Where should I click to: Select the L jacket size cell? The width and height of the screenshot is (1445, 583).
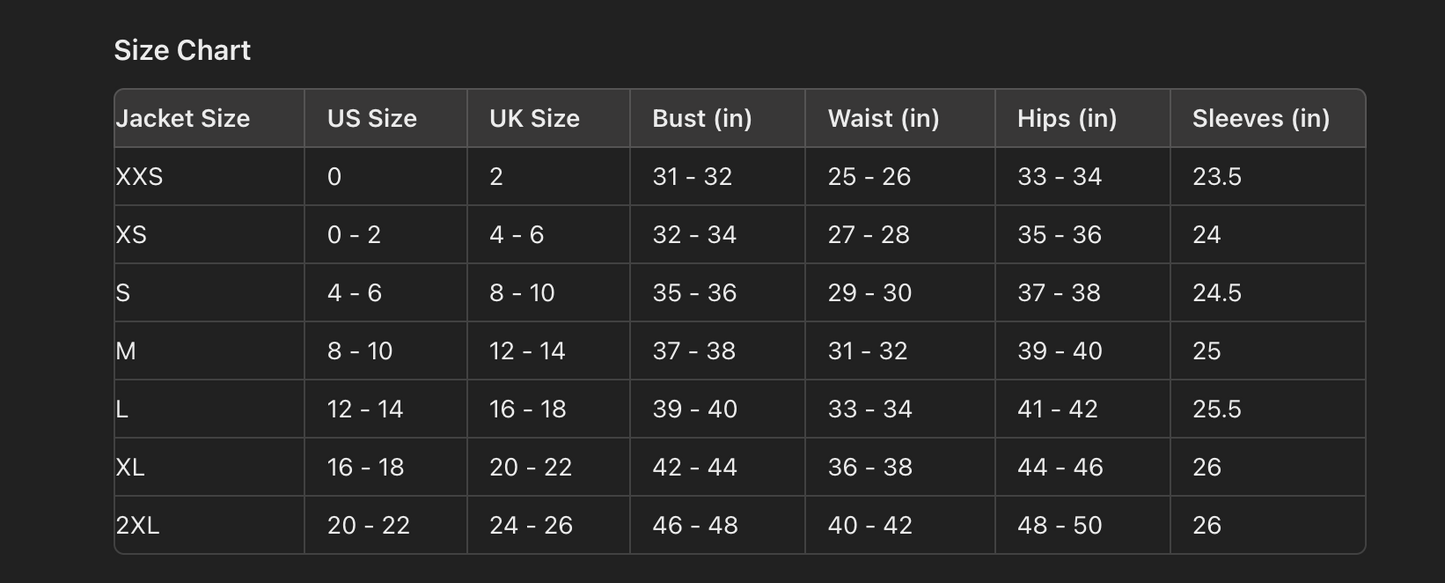pyautogui.click(x=122, y=409)
